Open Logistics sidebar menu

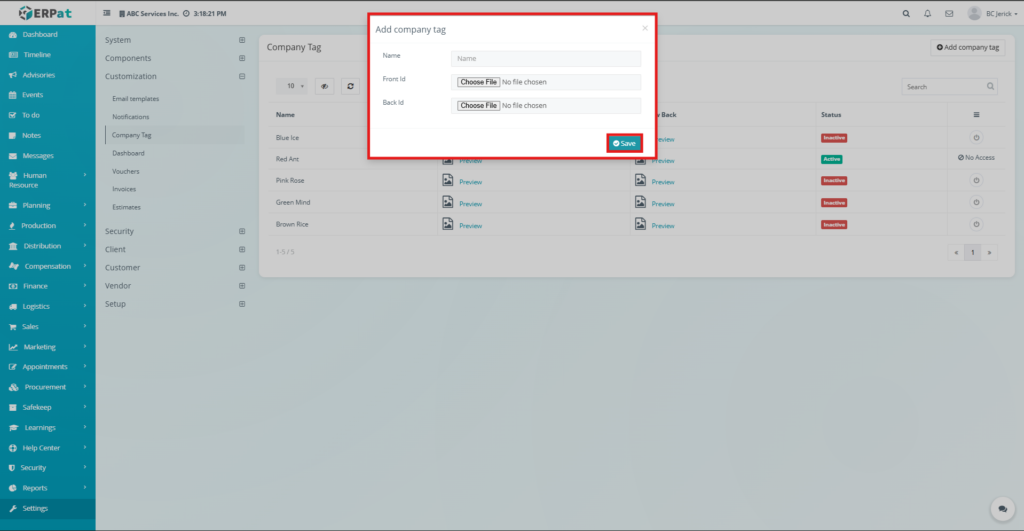point(48,306)
